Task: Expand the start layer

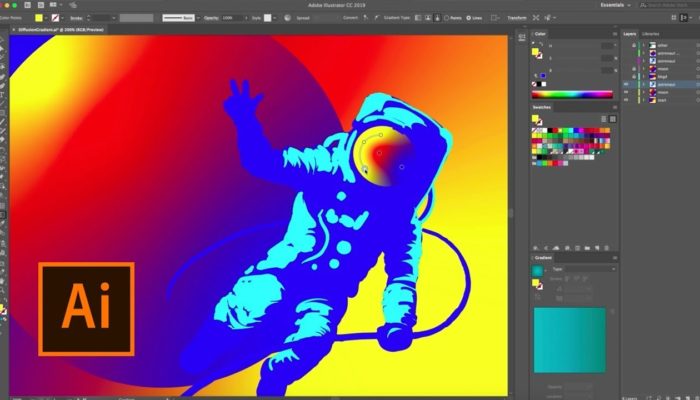Action: tap(644, 100)
